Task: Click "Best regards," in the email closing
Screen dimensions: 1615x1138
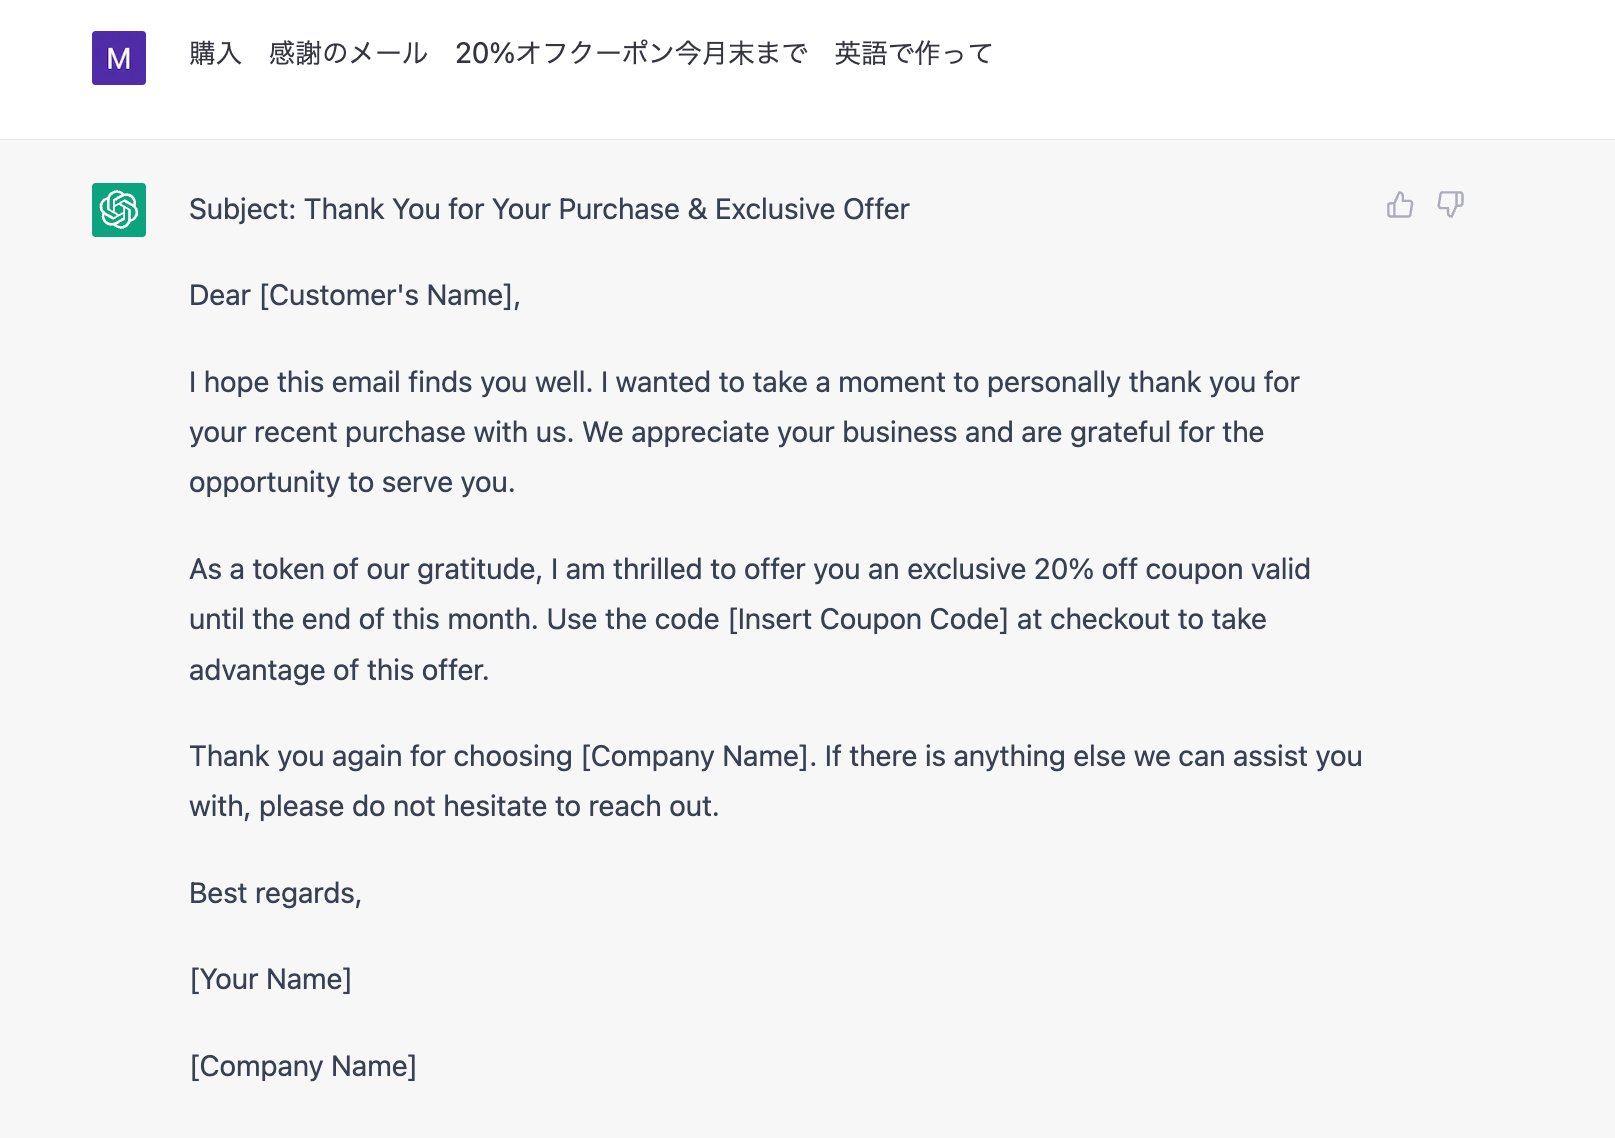Action: coord(275,892)
